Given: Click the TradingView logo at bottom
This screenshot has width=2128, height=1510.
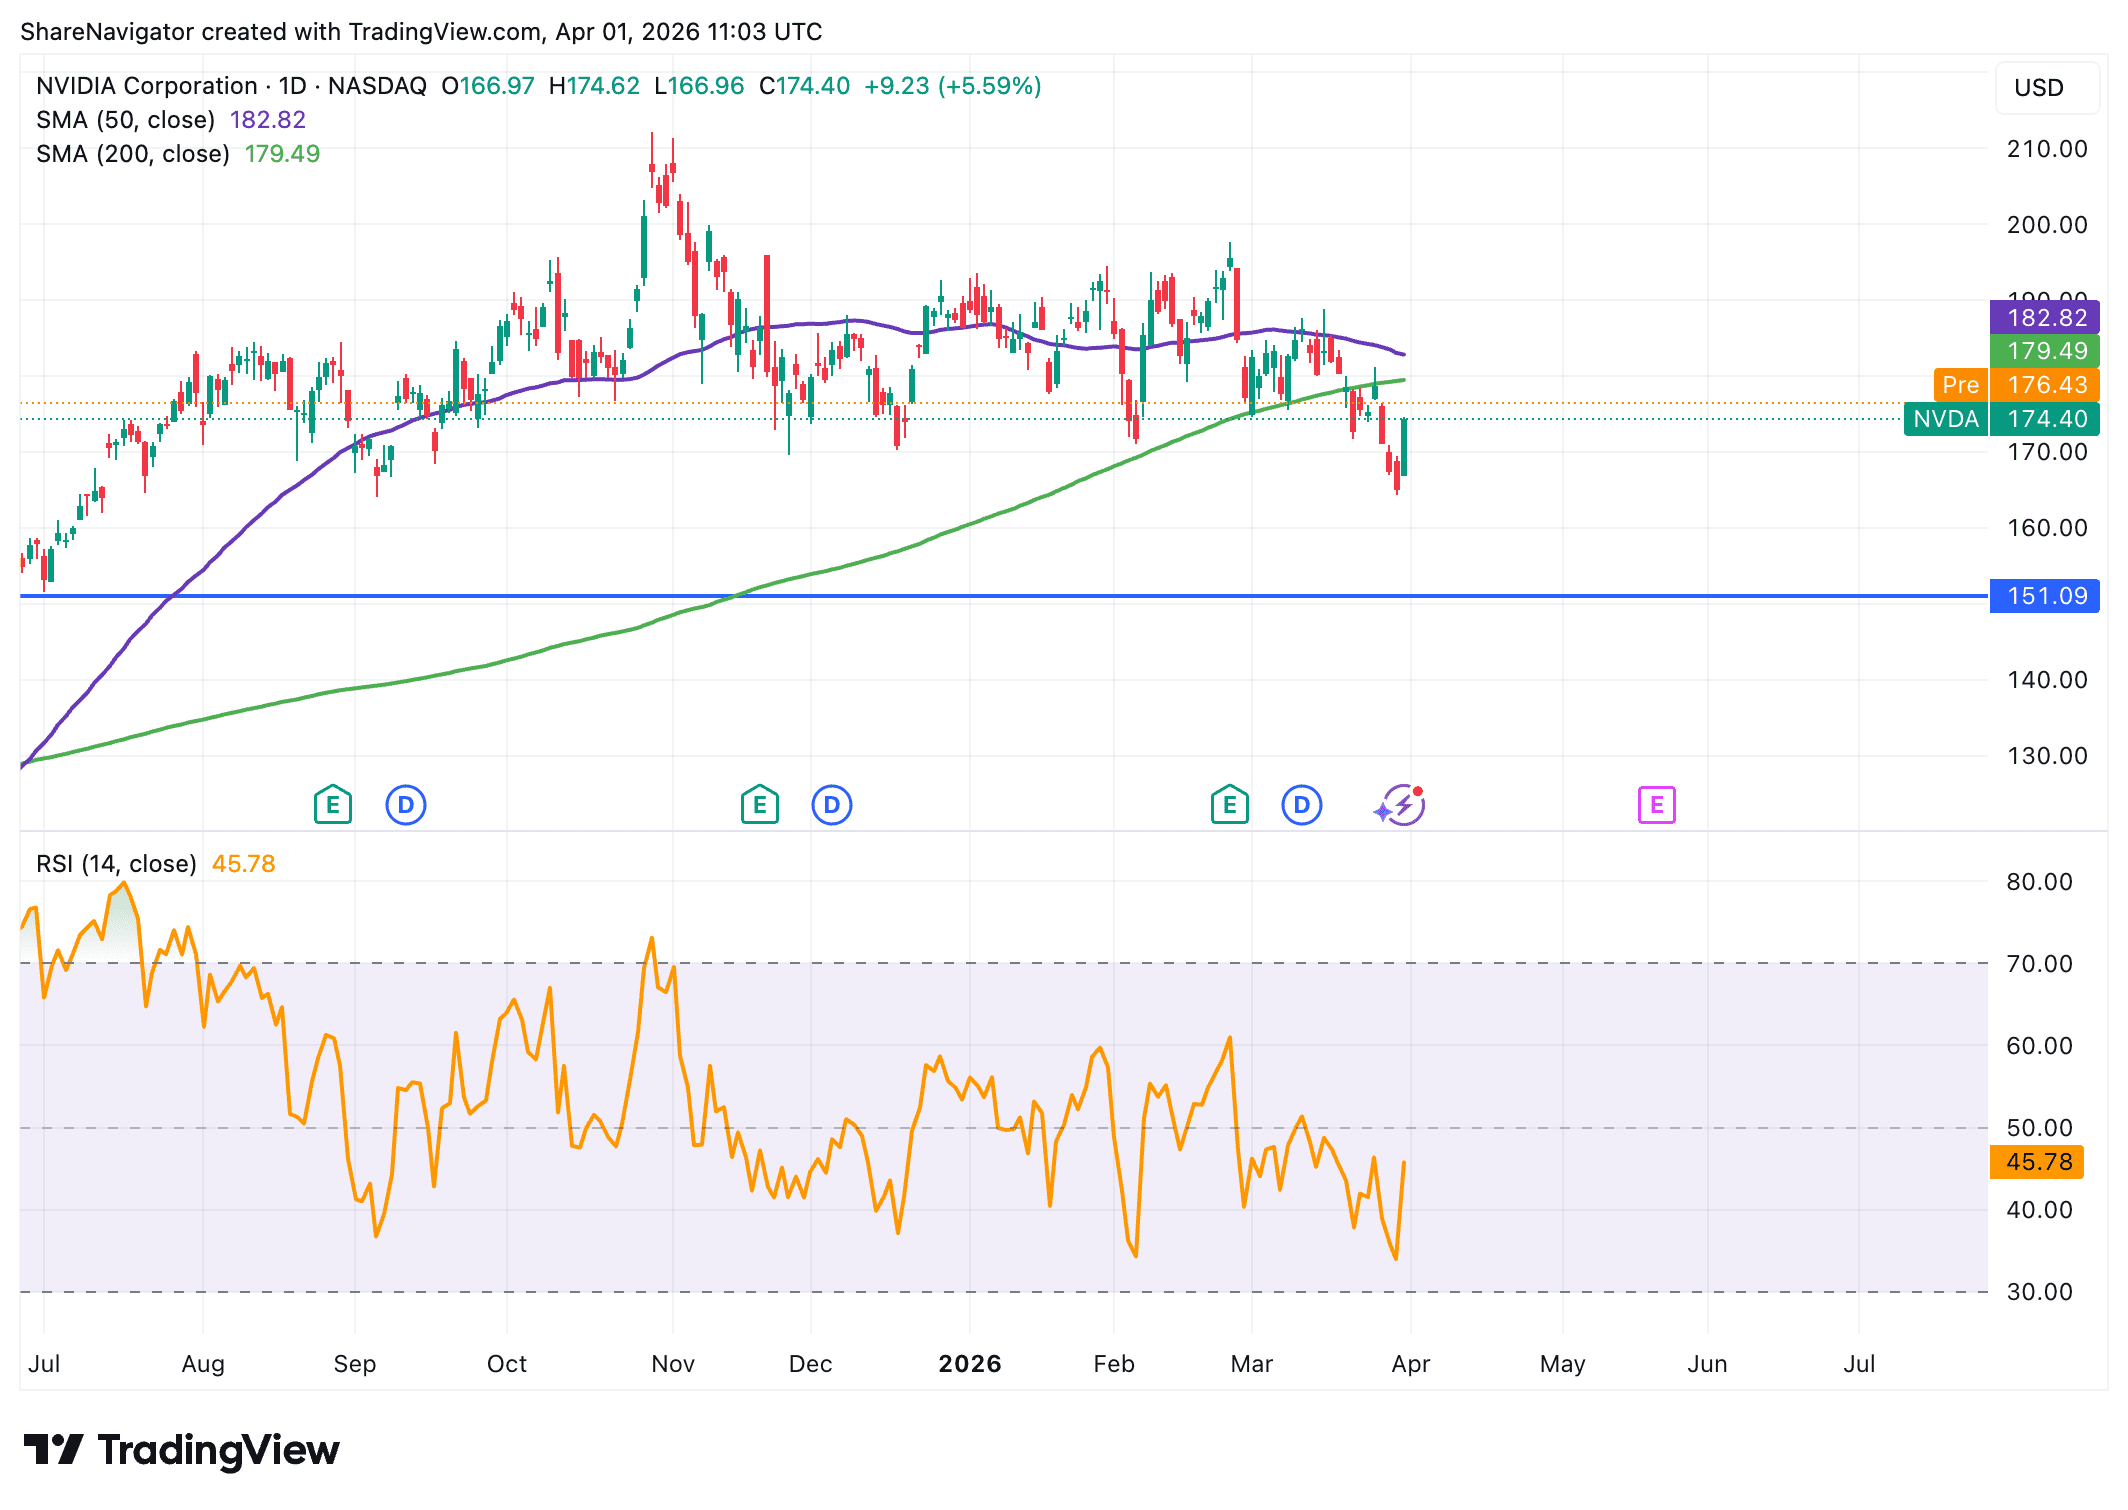Looking at the screenshot, I should [182, 1450].
